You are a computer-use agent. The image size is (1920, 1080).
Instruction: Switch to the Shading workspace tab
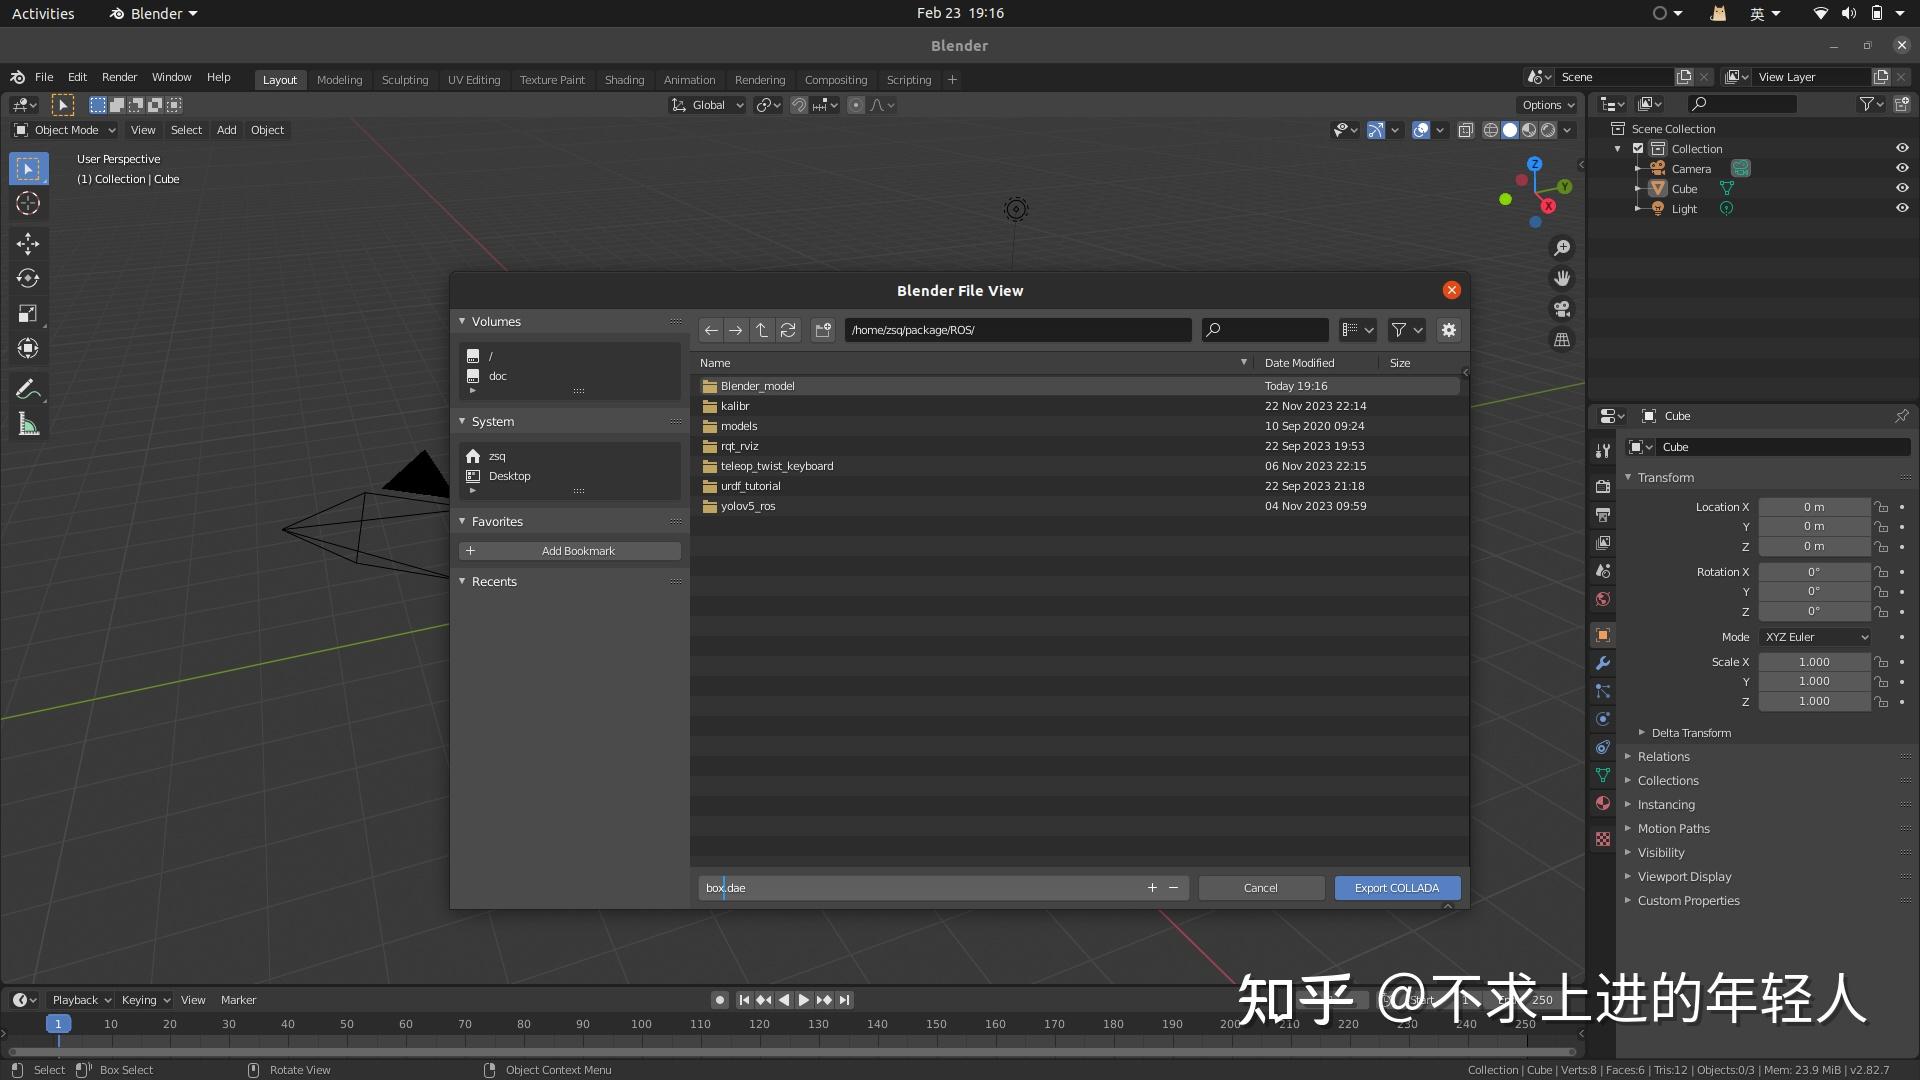(x=623, y=79)
